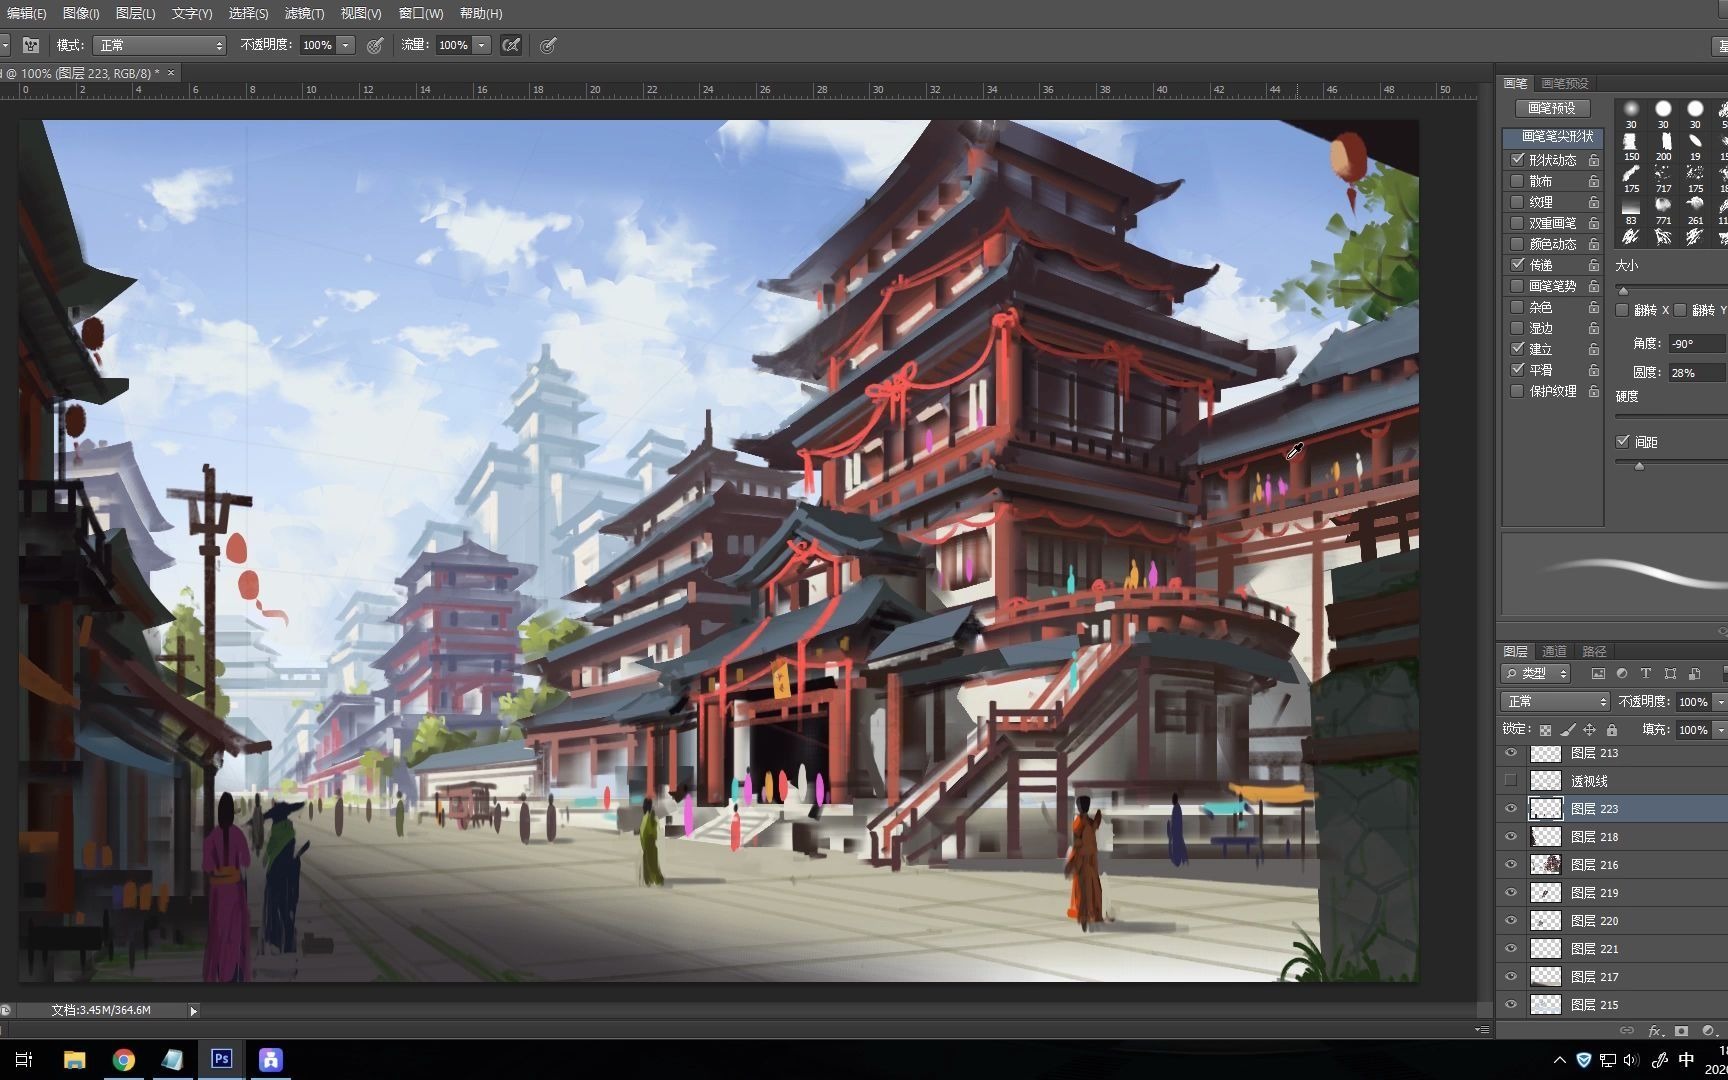Uncheck 传递 transfer checkbox

click(1518, 265)
